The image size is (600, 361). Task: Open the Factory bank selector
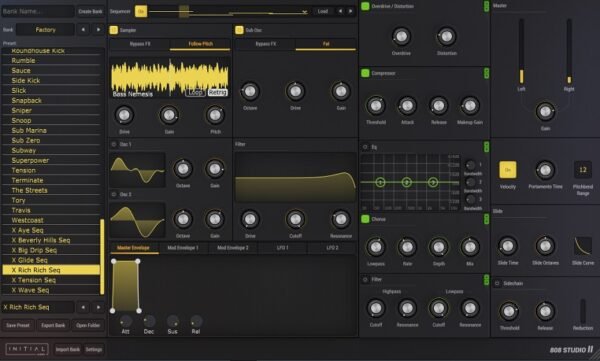pos(45,29)
